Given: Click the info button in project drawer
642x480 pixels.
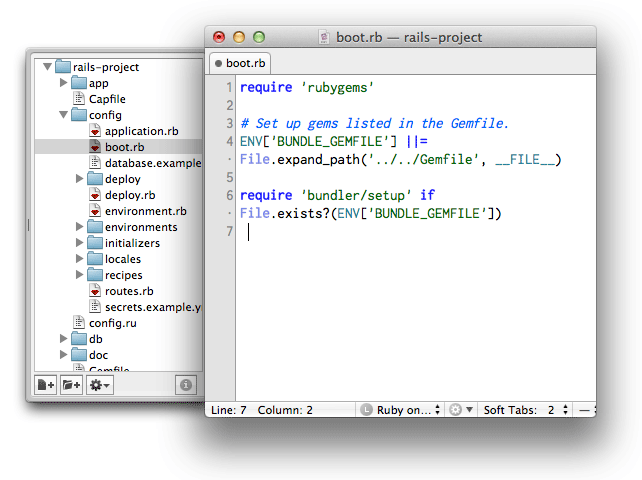Looking at the screenshot, I should click(185, 384).
